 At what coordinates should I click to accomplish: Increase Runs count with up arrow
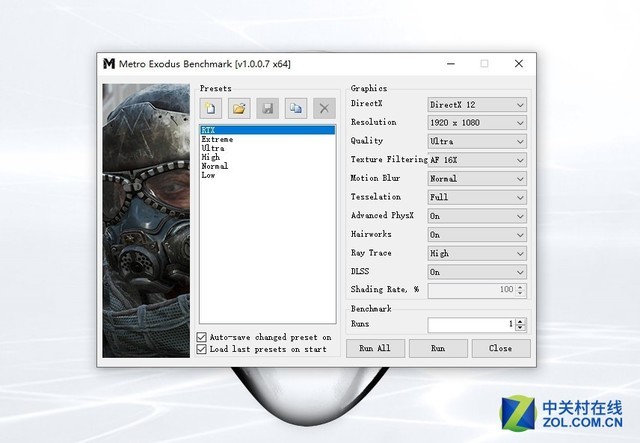[x=520, y=322]
